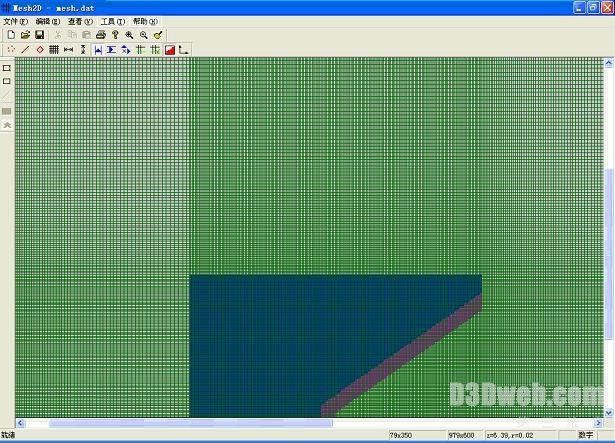
Task: Click the black grid mesh icon
Action: point(54,49)
